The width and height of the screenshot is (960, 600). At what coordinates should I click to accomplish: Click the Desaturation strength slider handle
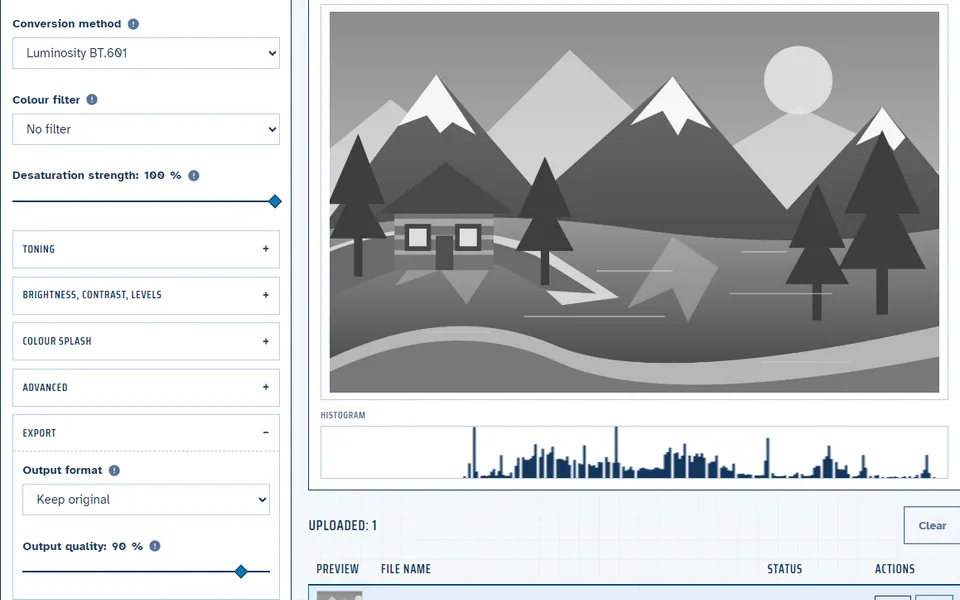(x=275, y=201)
